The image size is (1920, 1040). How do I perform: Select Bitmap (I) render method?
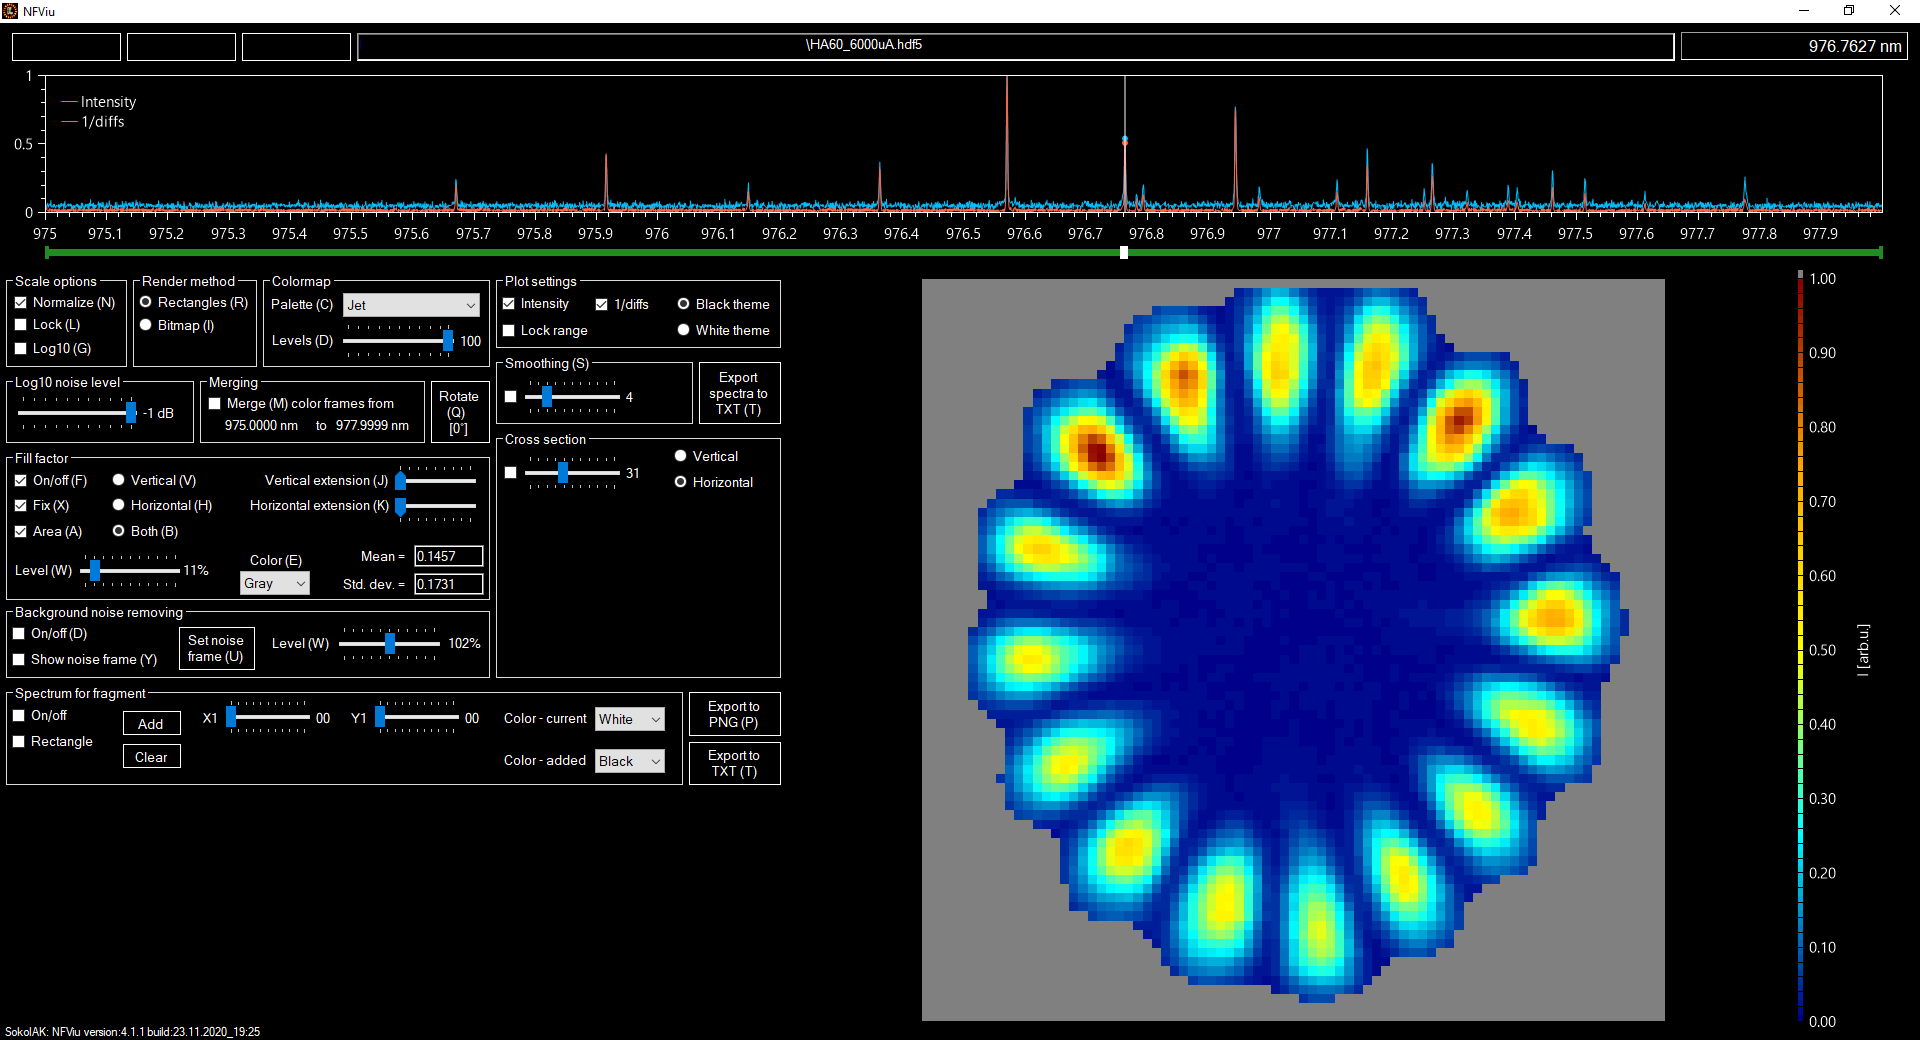point(146,325)
